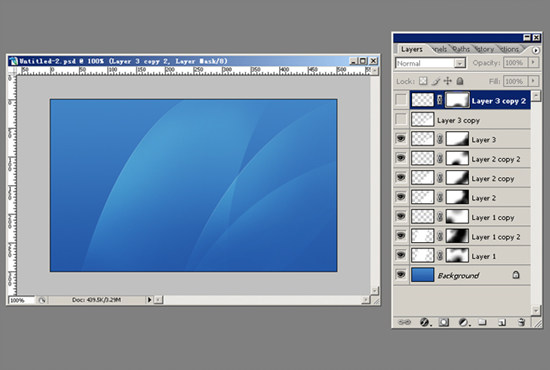The height and width of the screenshot is (370, 550).
Task: Click the lock all padlock icon
Action: click(x=460, y=81)
